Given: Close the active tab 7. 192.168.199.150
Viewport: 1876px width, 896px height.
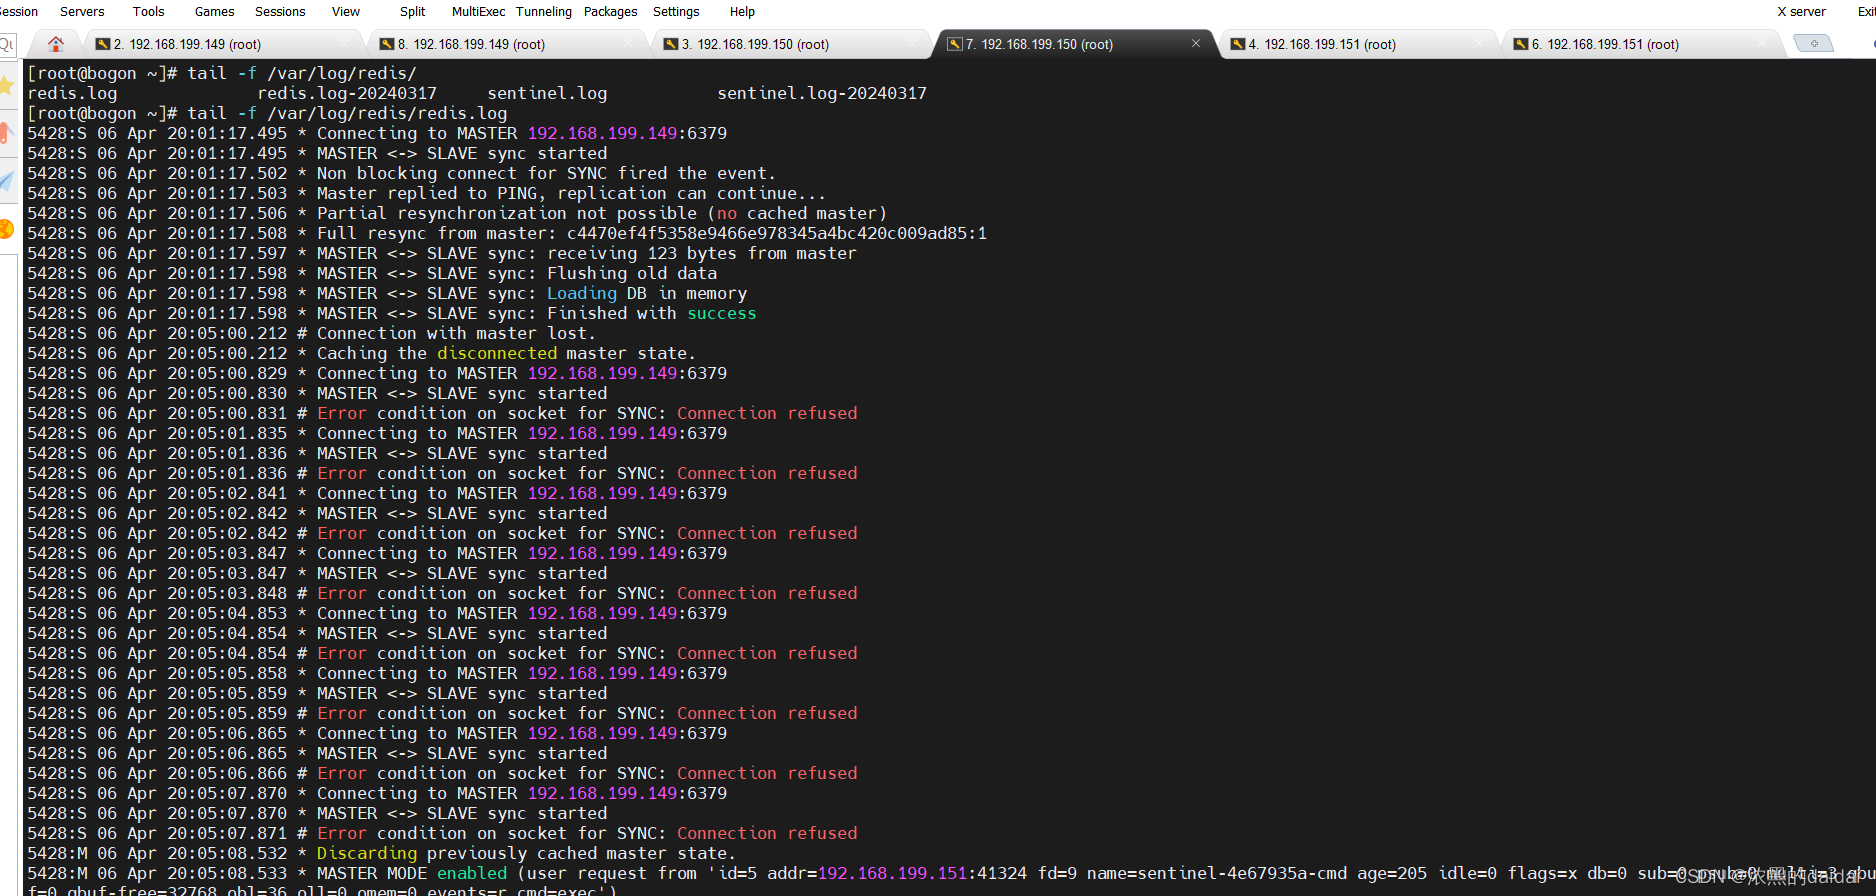Looking at the screenshot, I should point(1196,43).
